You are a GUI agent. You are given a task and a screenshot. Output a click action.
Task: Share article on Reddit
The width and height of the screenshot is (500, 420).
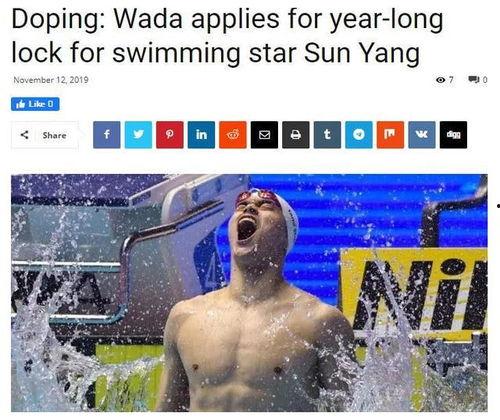coord(233,135)
